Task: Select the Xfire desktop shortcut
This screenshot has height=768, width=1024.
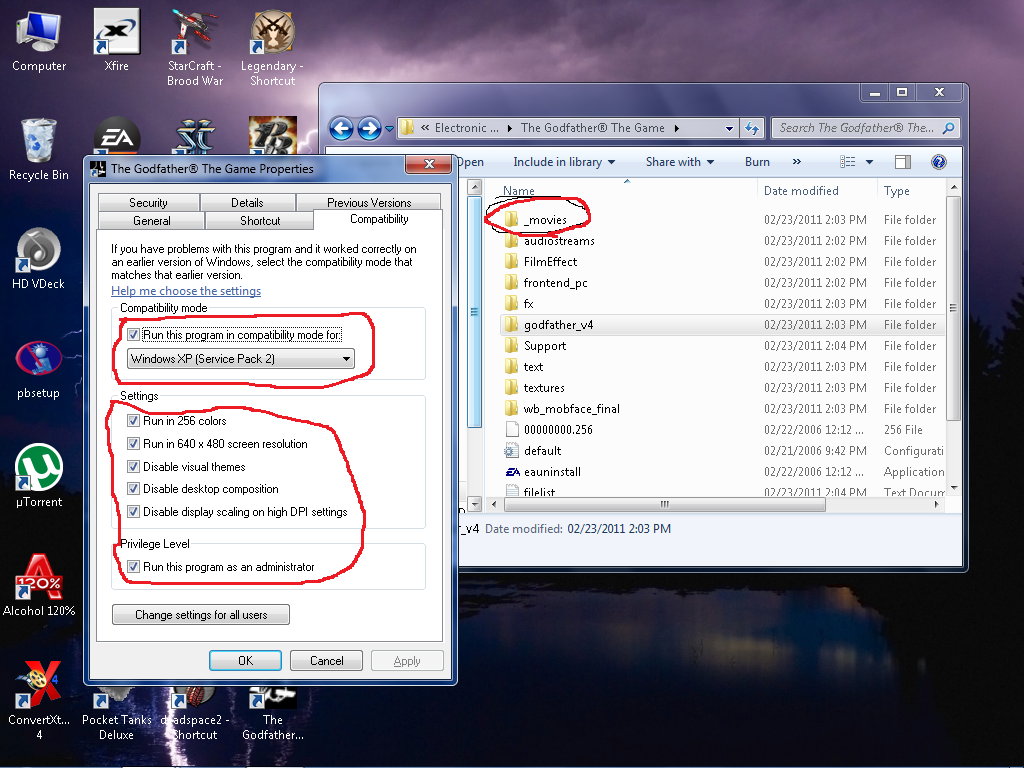Action: (x=116, y=40)
